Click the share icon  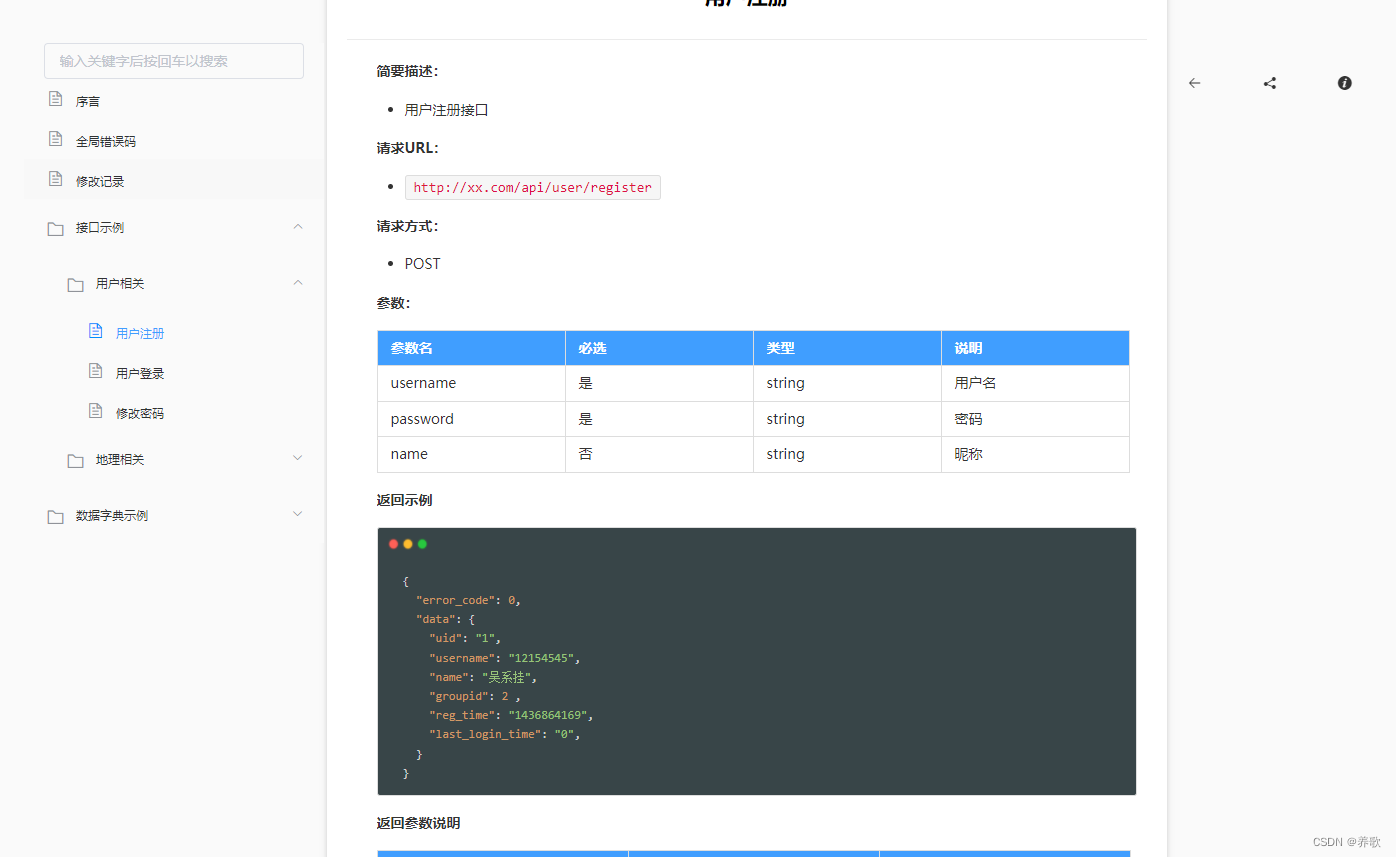point(1270,83)
